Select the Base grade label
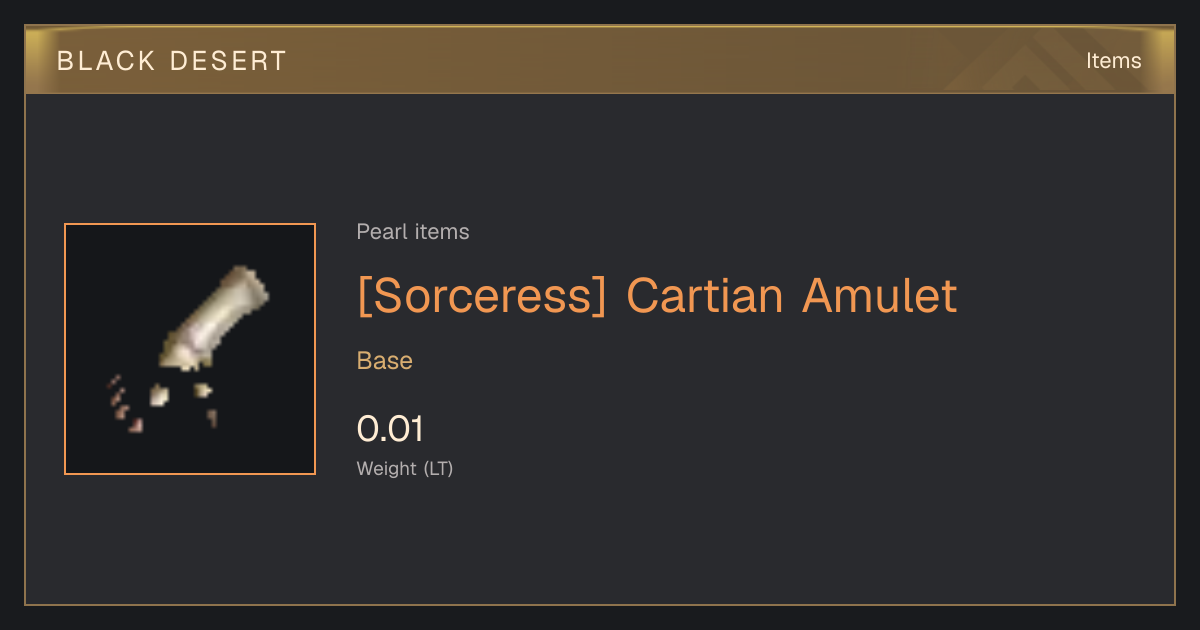Image resolution: width=1200 pixels, height=630 pixels. coord(385,361)
